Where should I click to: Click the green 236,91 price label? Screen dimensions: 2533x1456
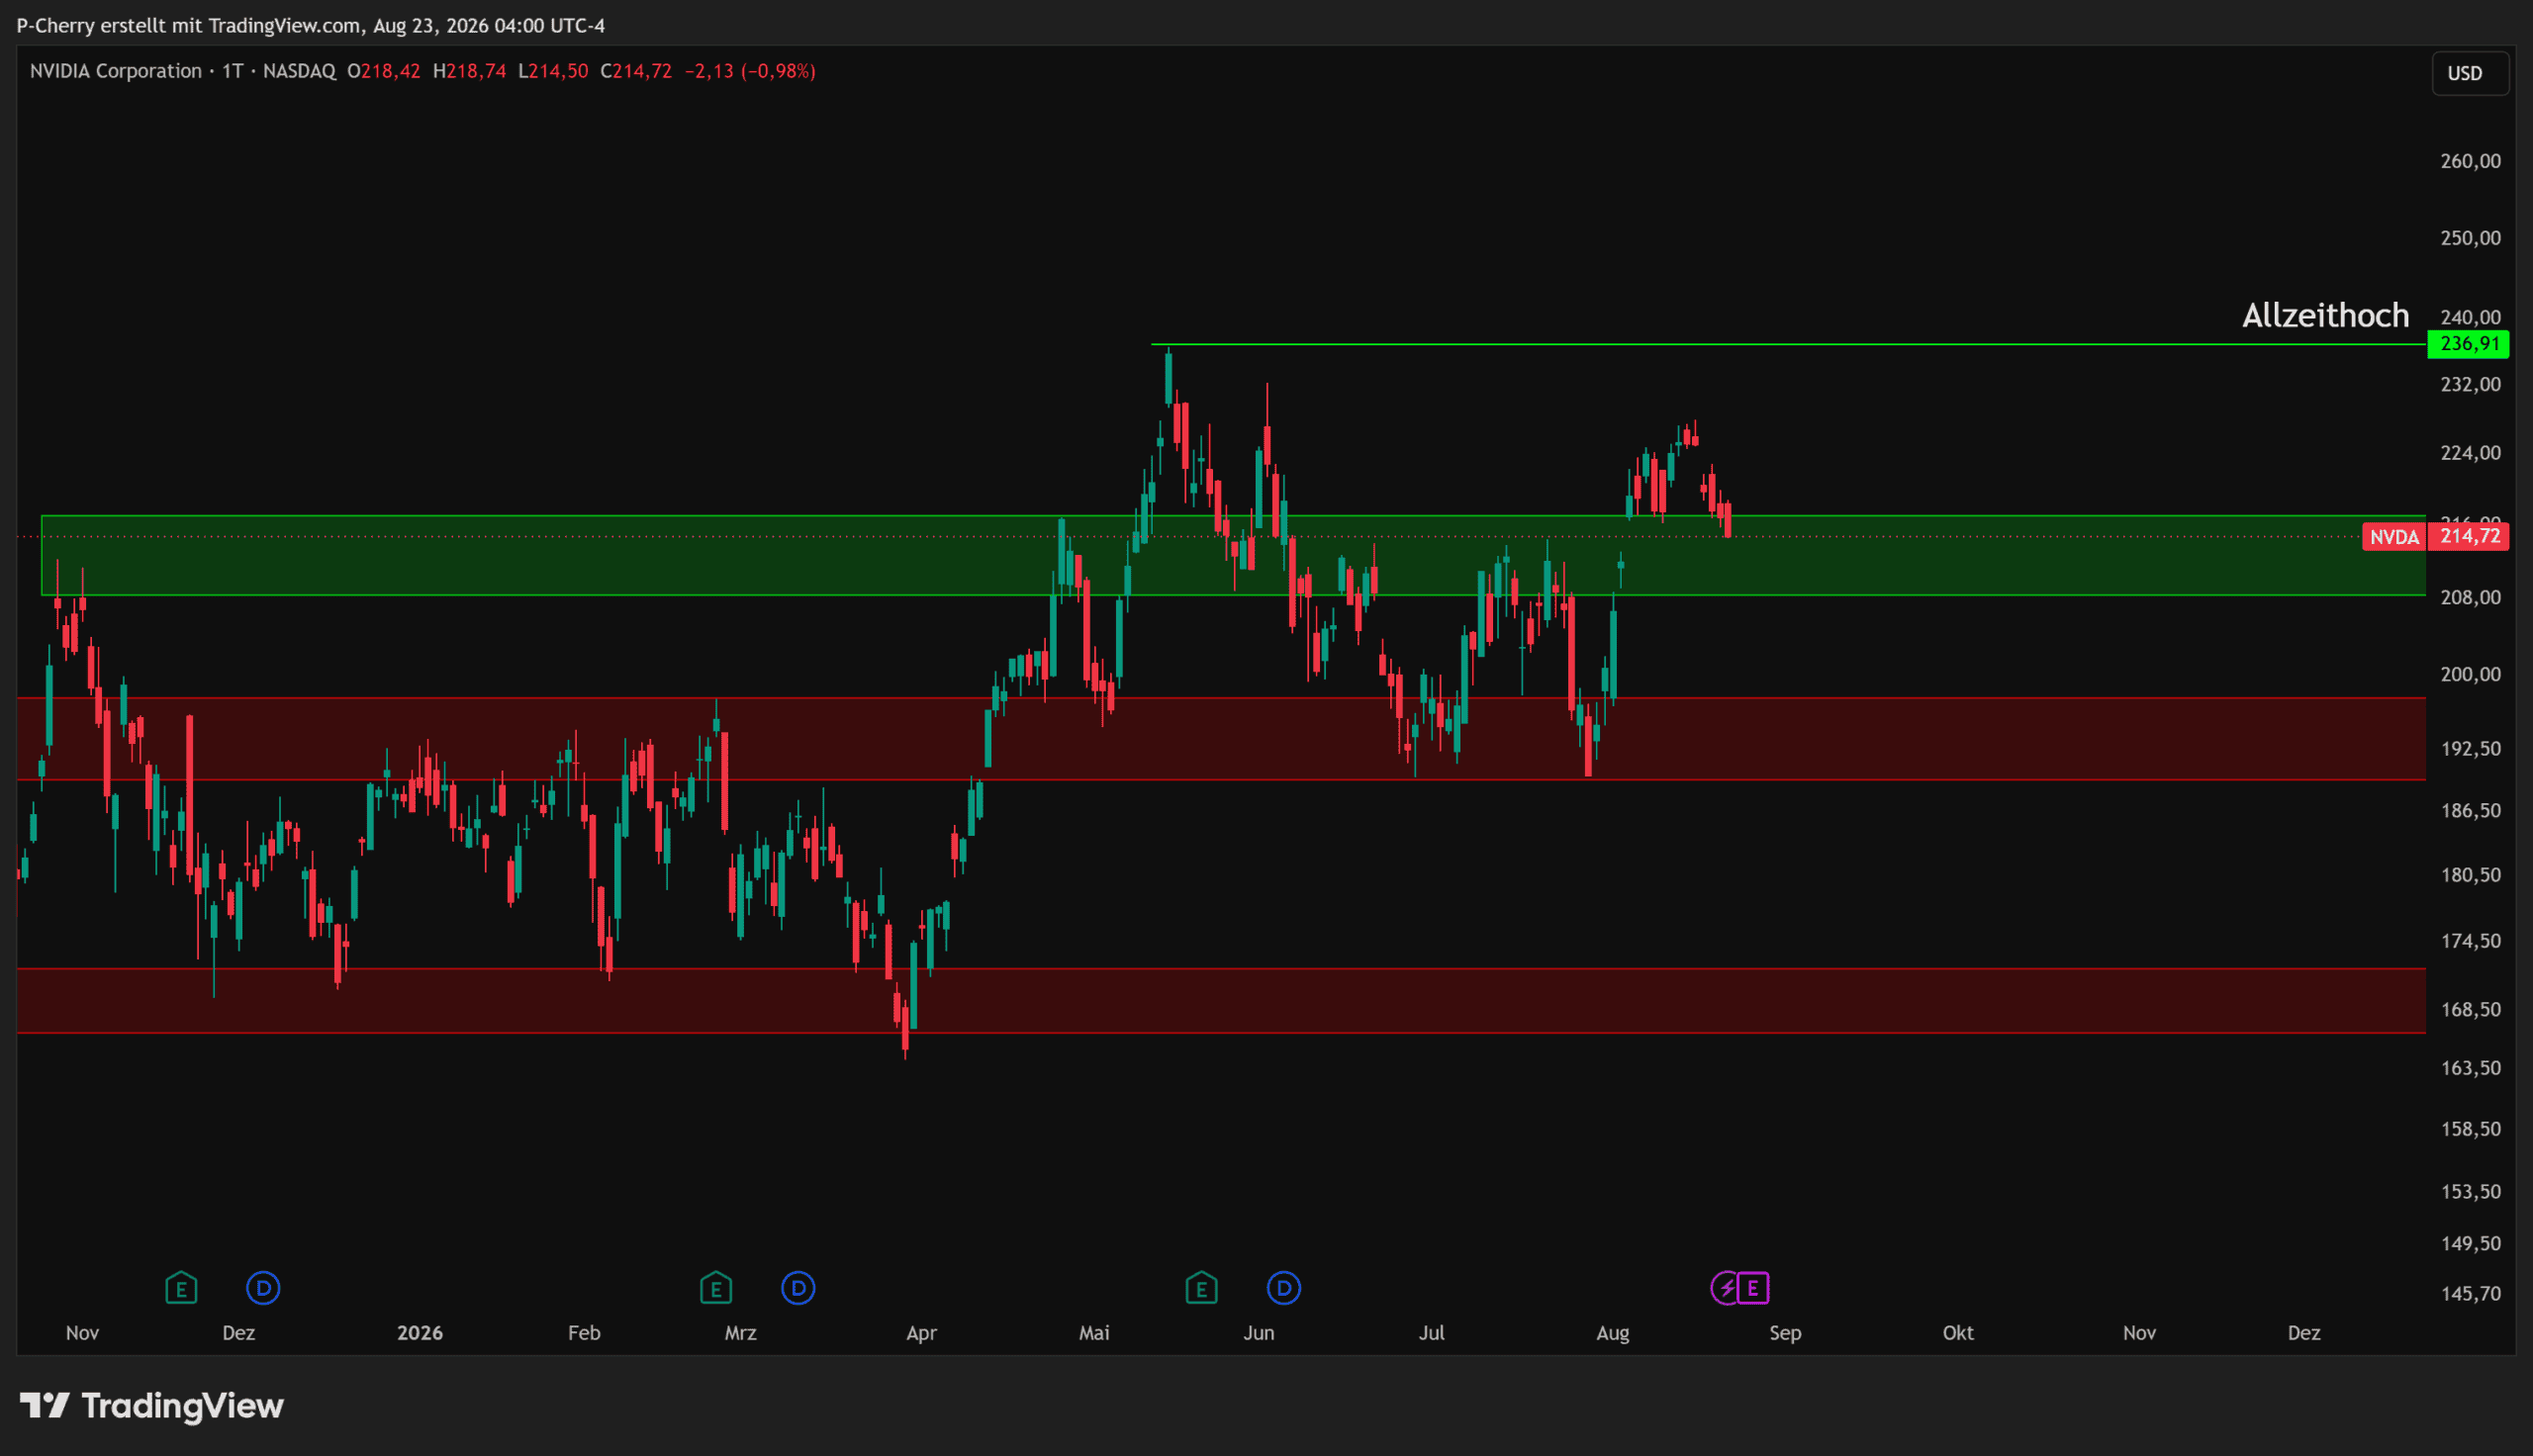click(2468, 344)
